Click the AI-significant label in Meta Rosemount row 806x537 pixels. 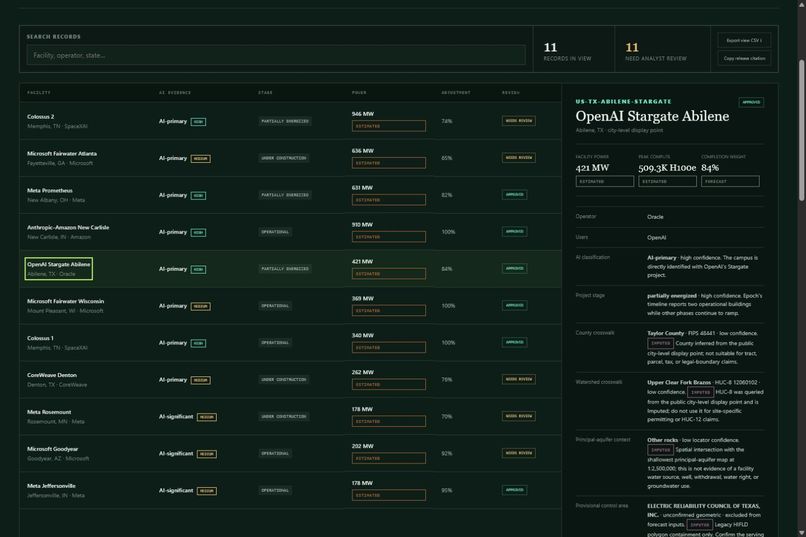coord(176,417)
